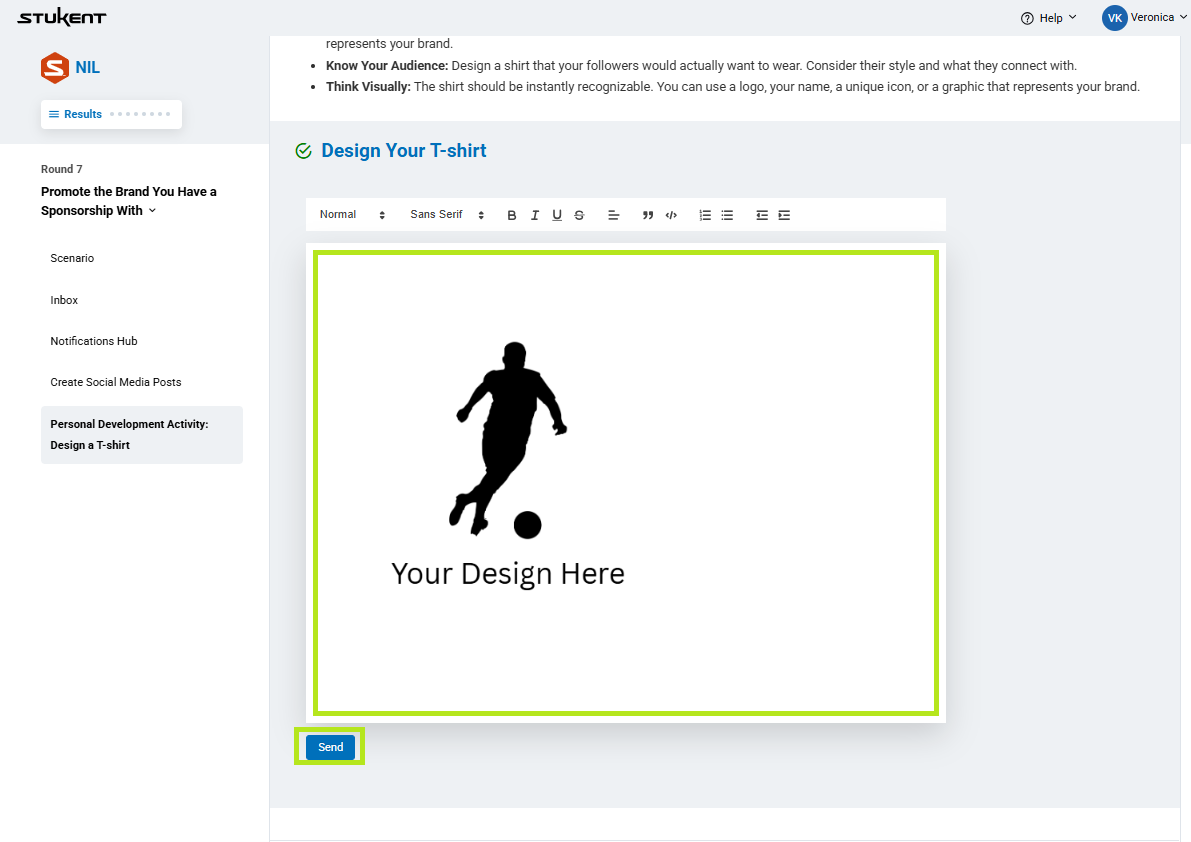
Task: Decrease the indent level
Action: click(762, 215)
